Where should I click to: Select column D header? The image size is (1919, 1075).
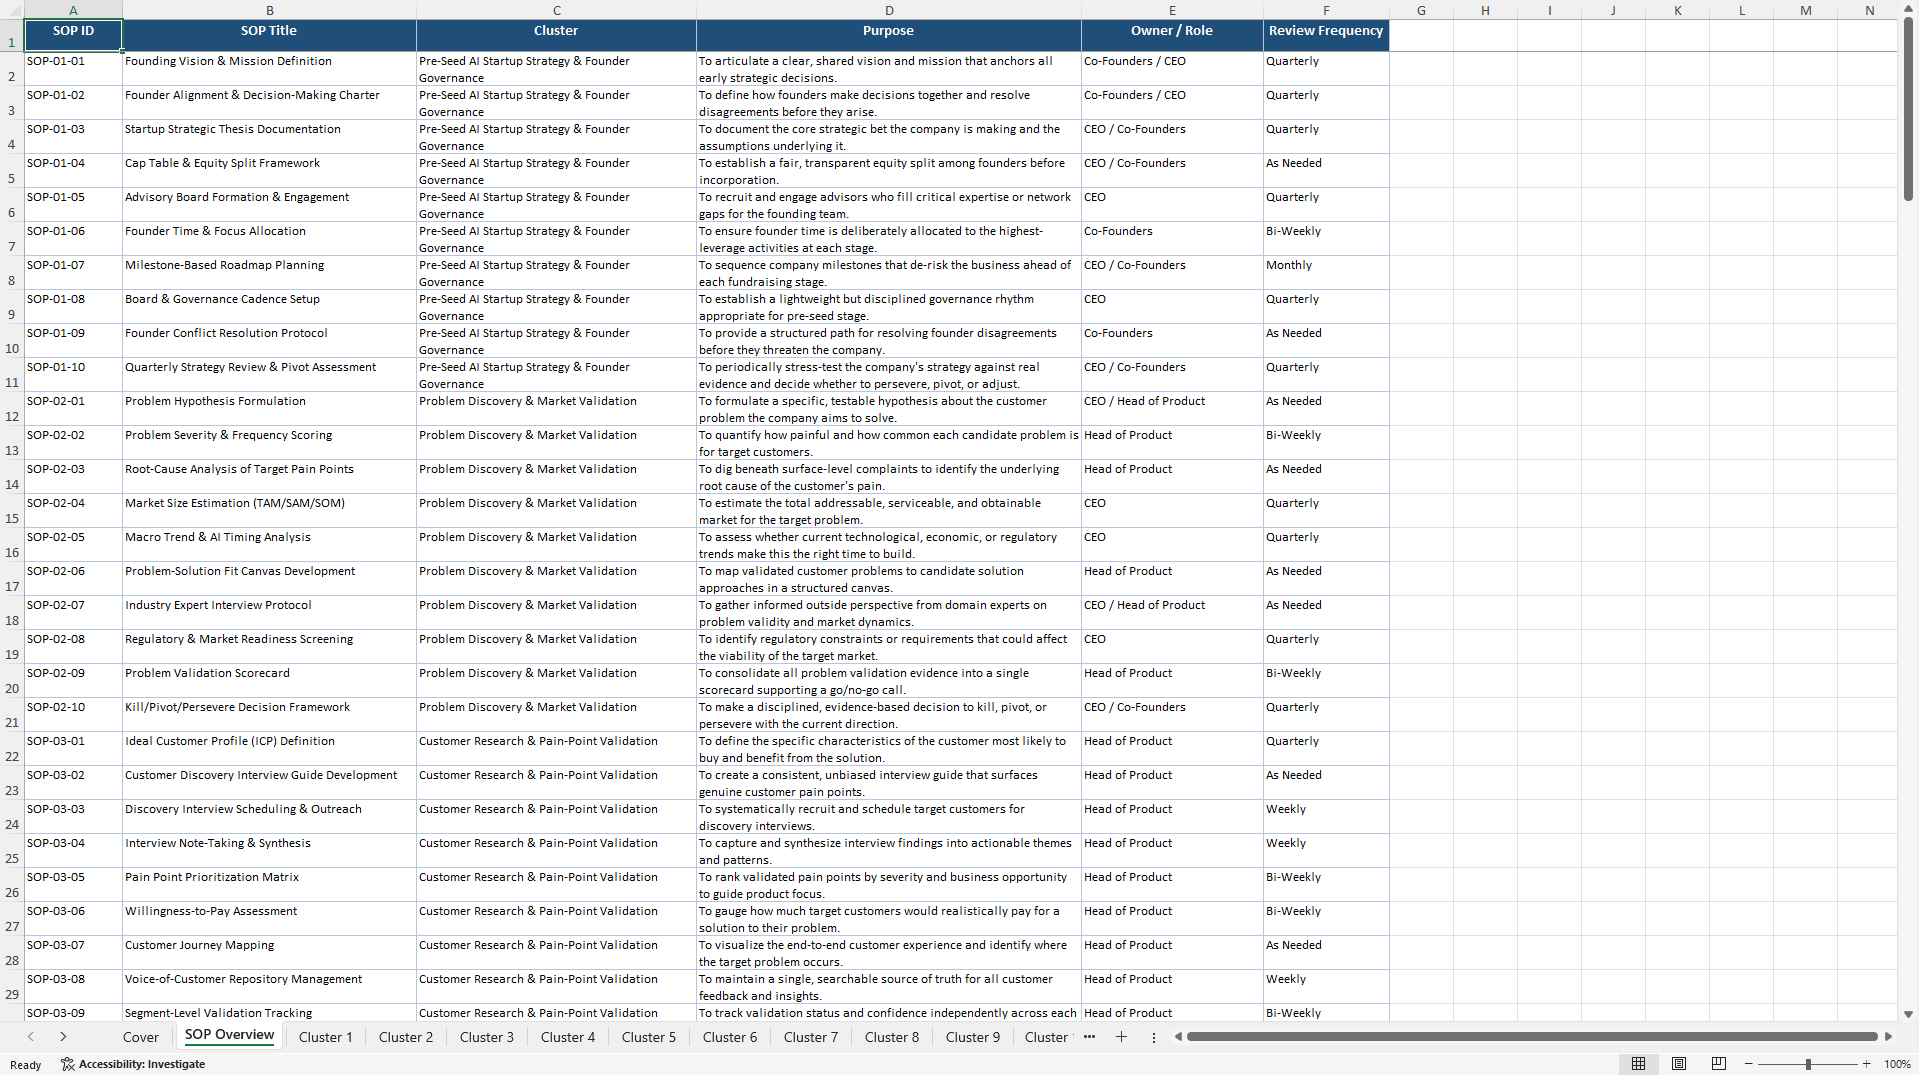[x=889, y=10]
